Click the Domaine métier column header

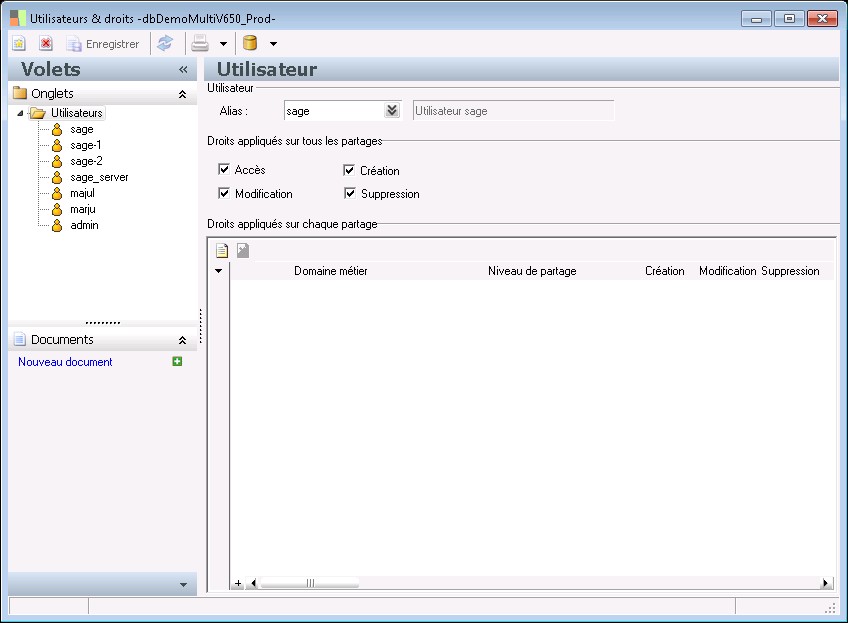click(x=330, y=271)
